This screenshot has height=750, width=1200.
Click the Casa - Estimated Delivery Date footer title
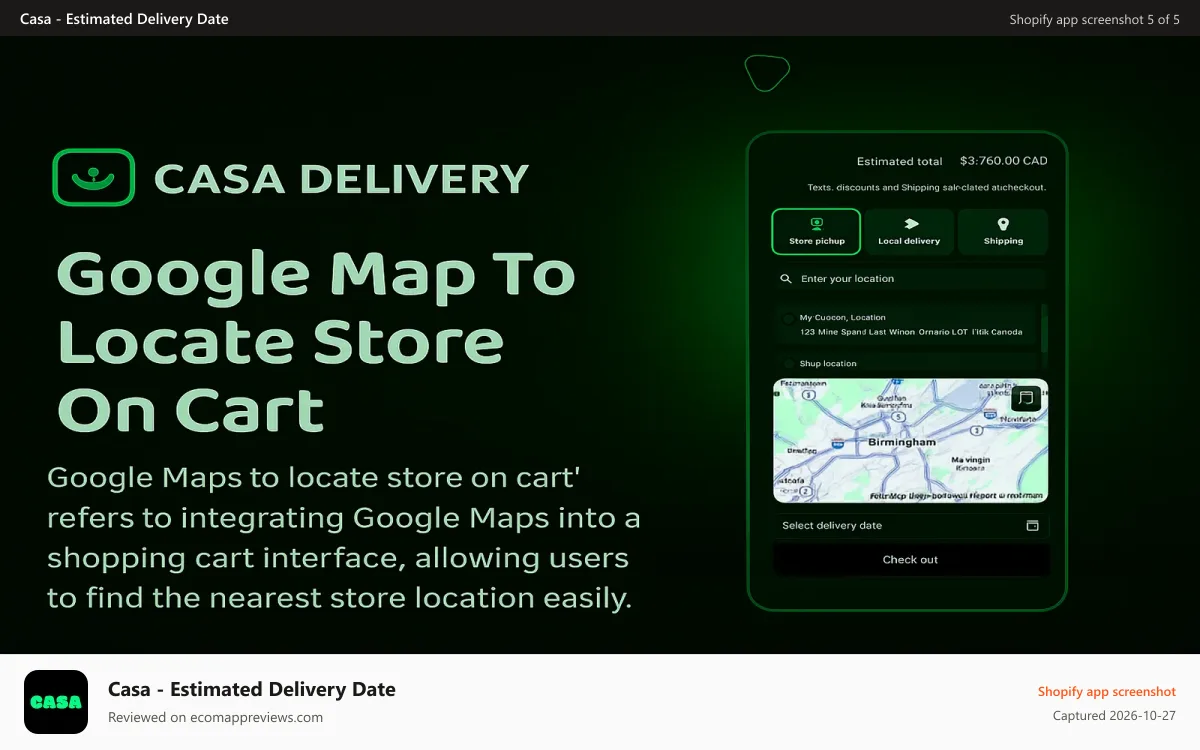pos(252,689)
